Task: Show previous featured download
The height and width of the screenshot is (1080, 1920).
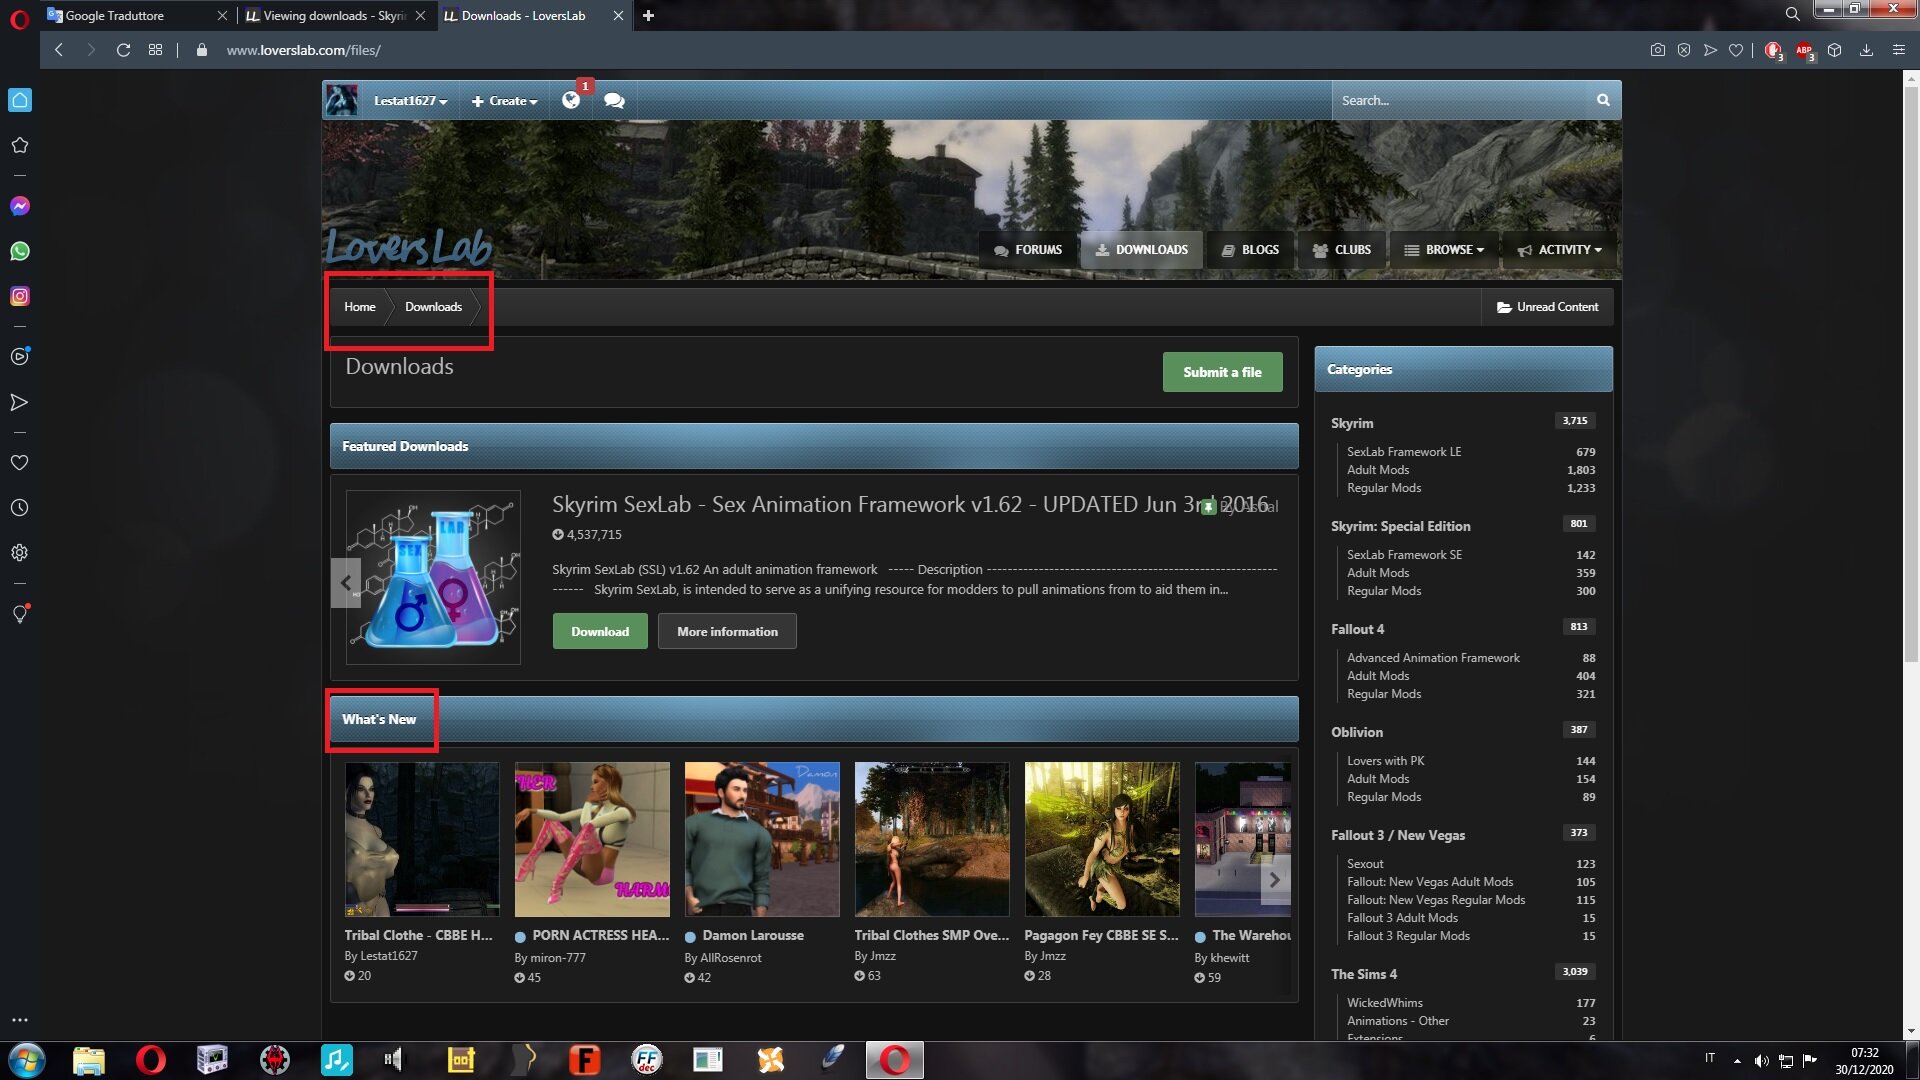Action: 346,583
